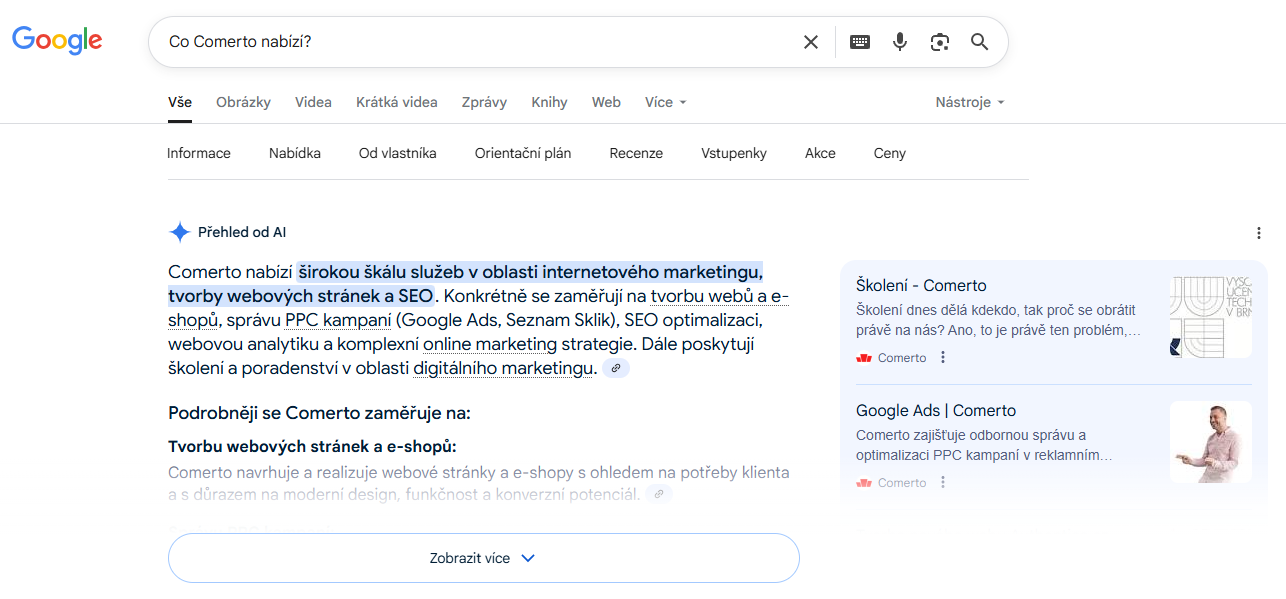The width and height of the screenshot is (1286, 599).
Task: Click the 'Podrobněji se Comerto zaměřuje na:' heading
Action: pyautogui.click(x=319, y=413)
